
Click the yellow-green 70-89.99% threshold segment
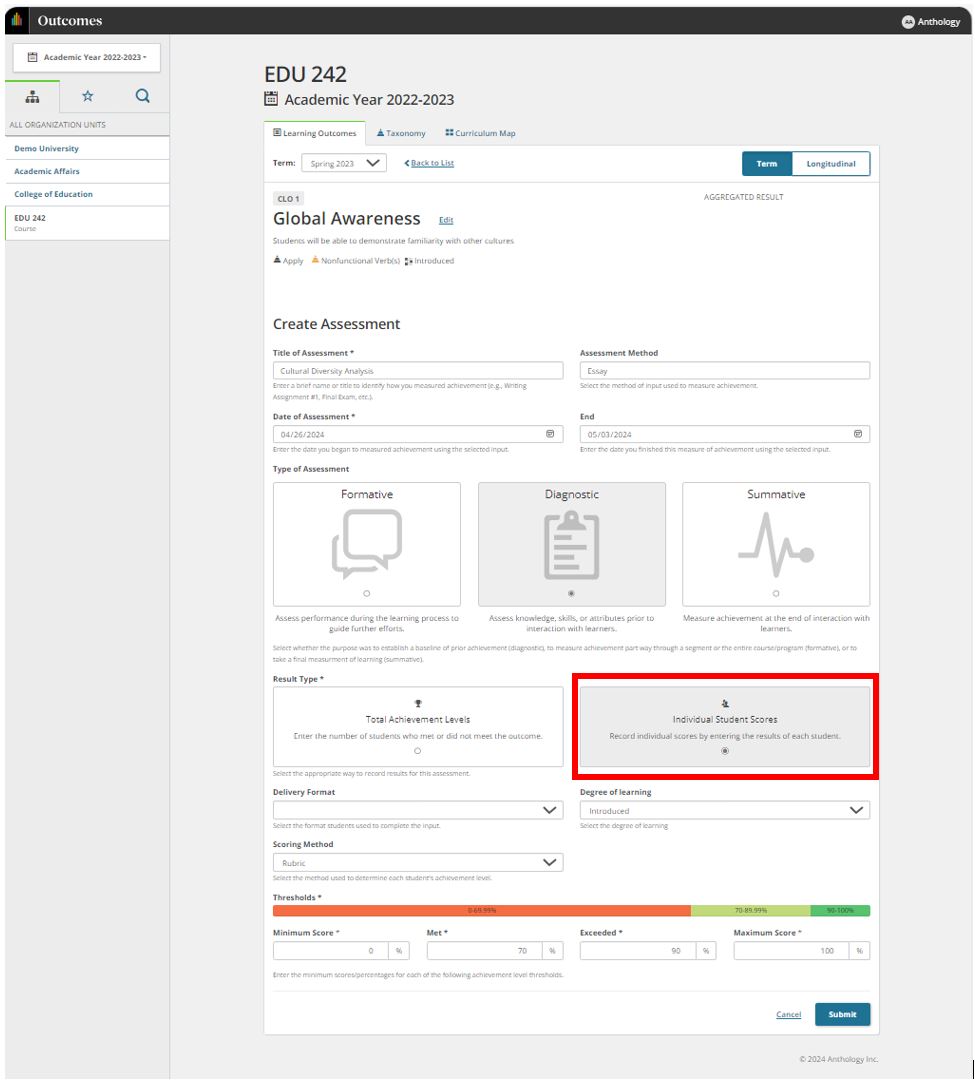[x=751, y=911]
